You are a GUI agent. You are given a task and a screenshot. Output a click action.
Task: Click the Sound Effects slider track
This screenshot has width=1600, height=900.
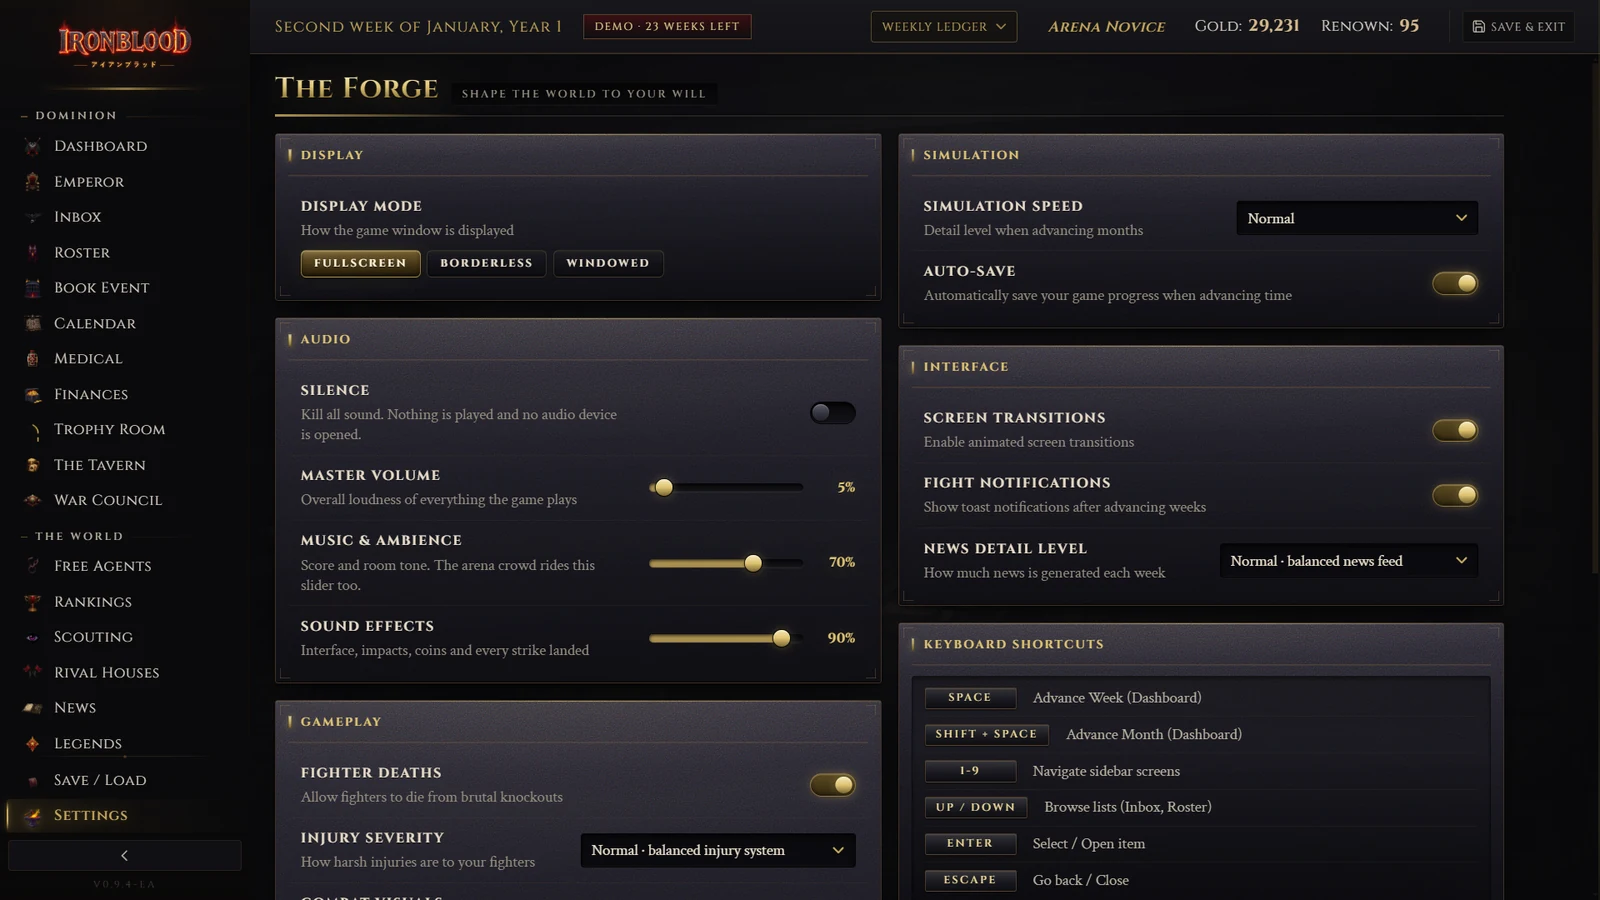(x=726, y=638)
